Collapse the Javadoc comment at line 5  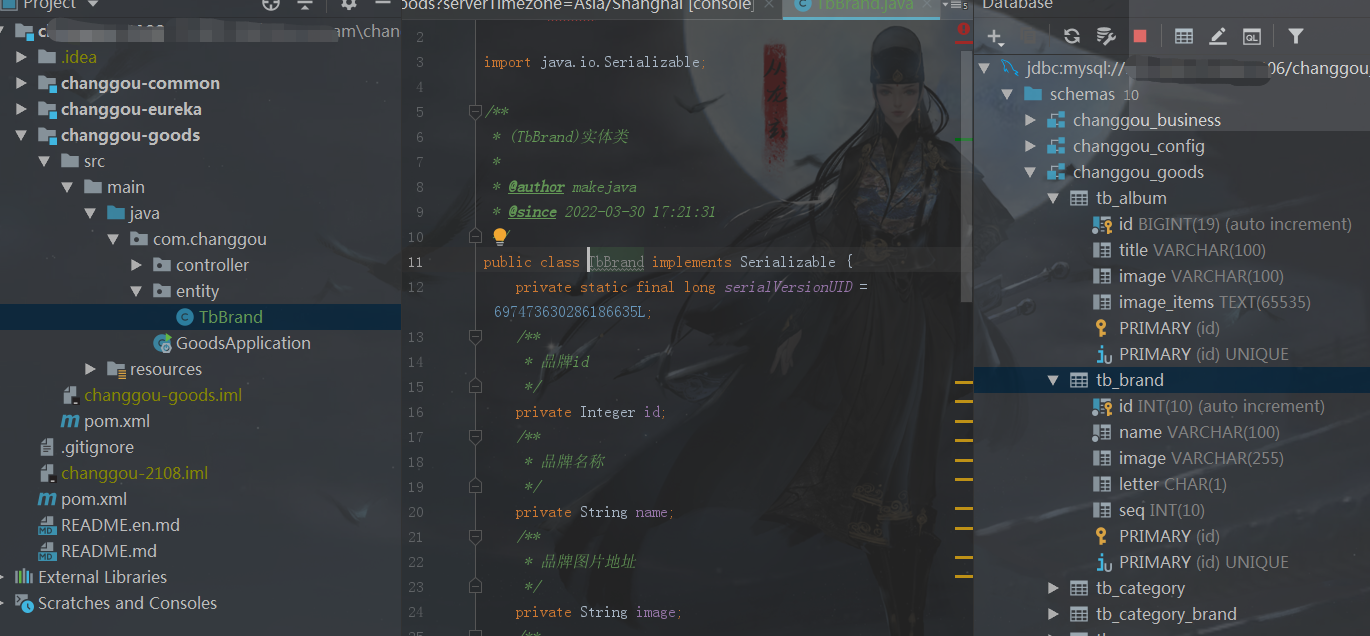click(x=475, y=111)
